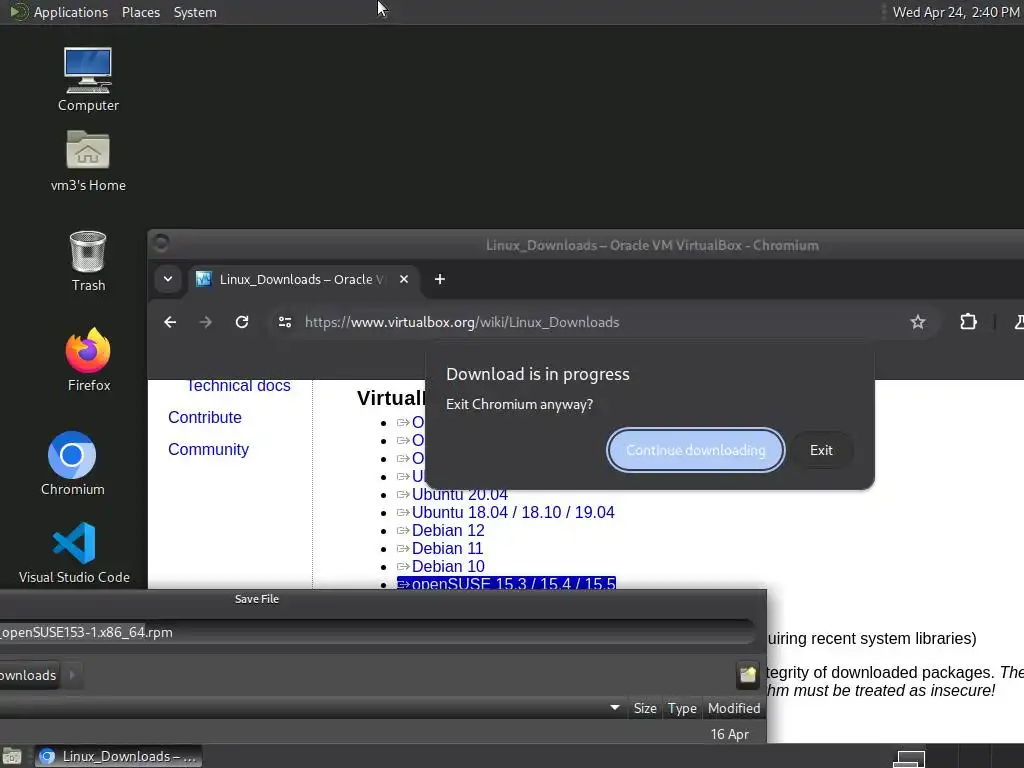
Task: Click the workspace switcher in bottom panel
Action: (909, 759)
